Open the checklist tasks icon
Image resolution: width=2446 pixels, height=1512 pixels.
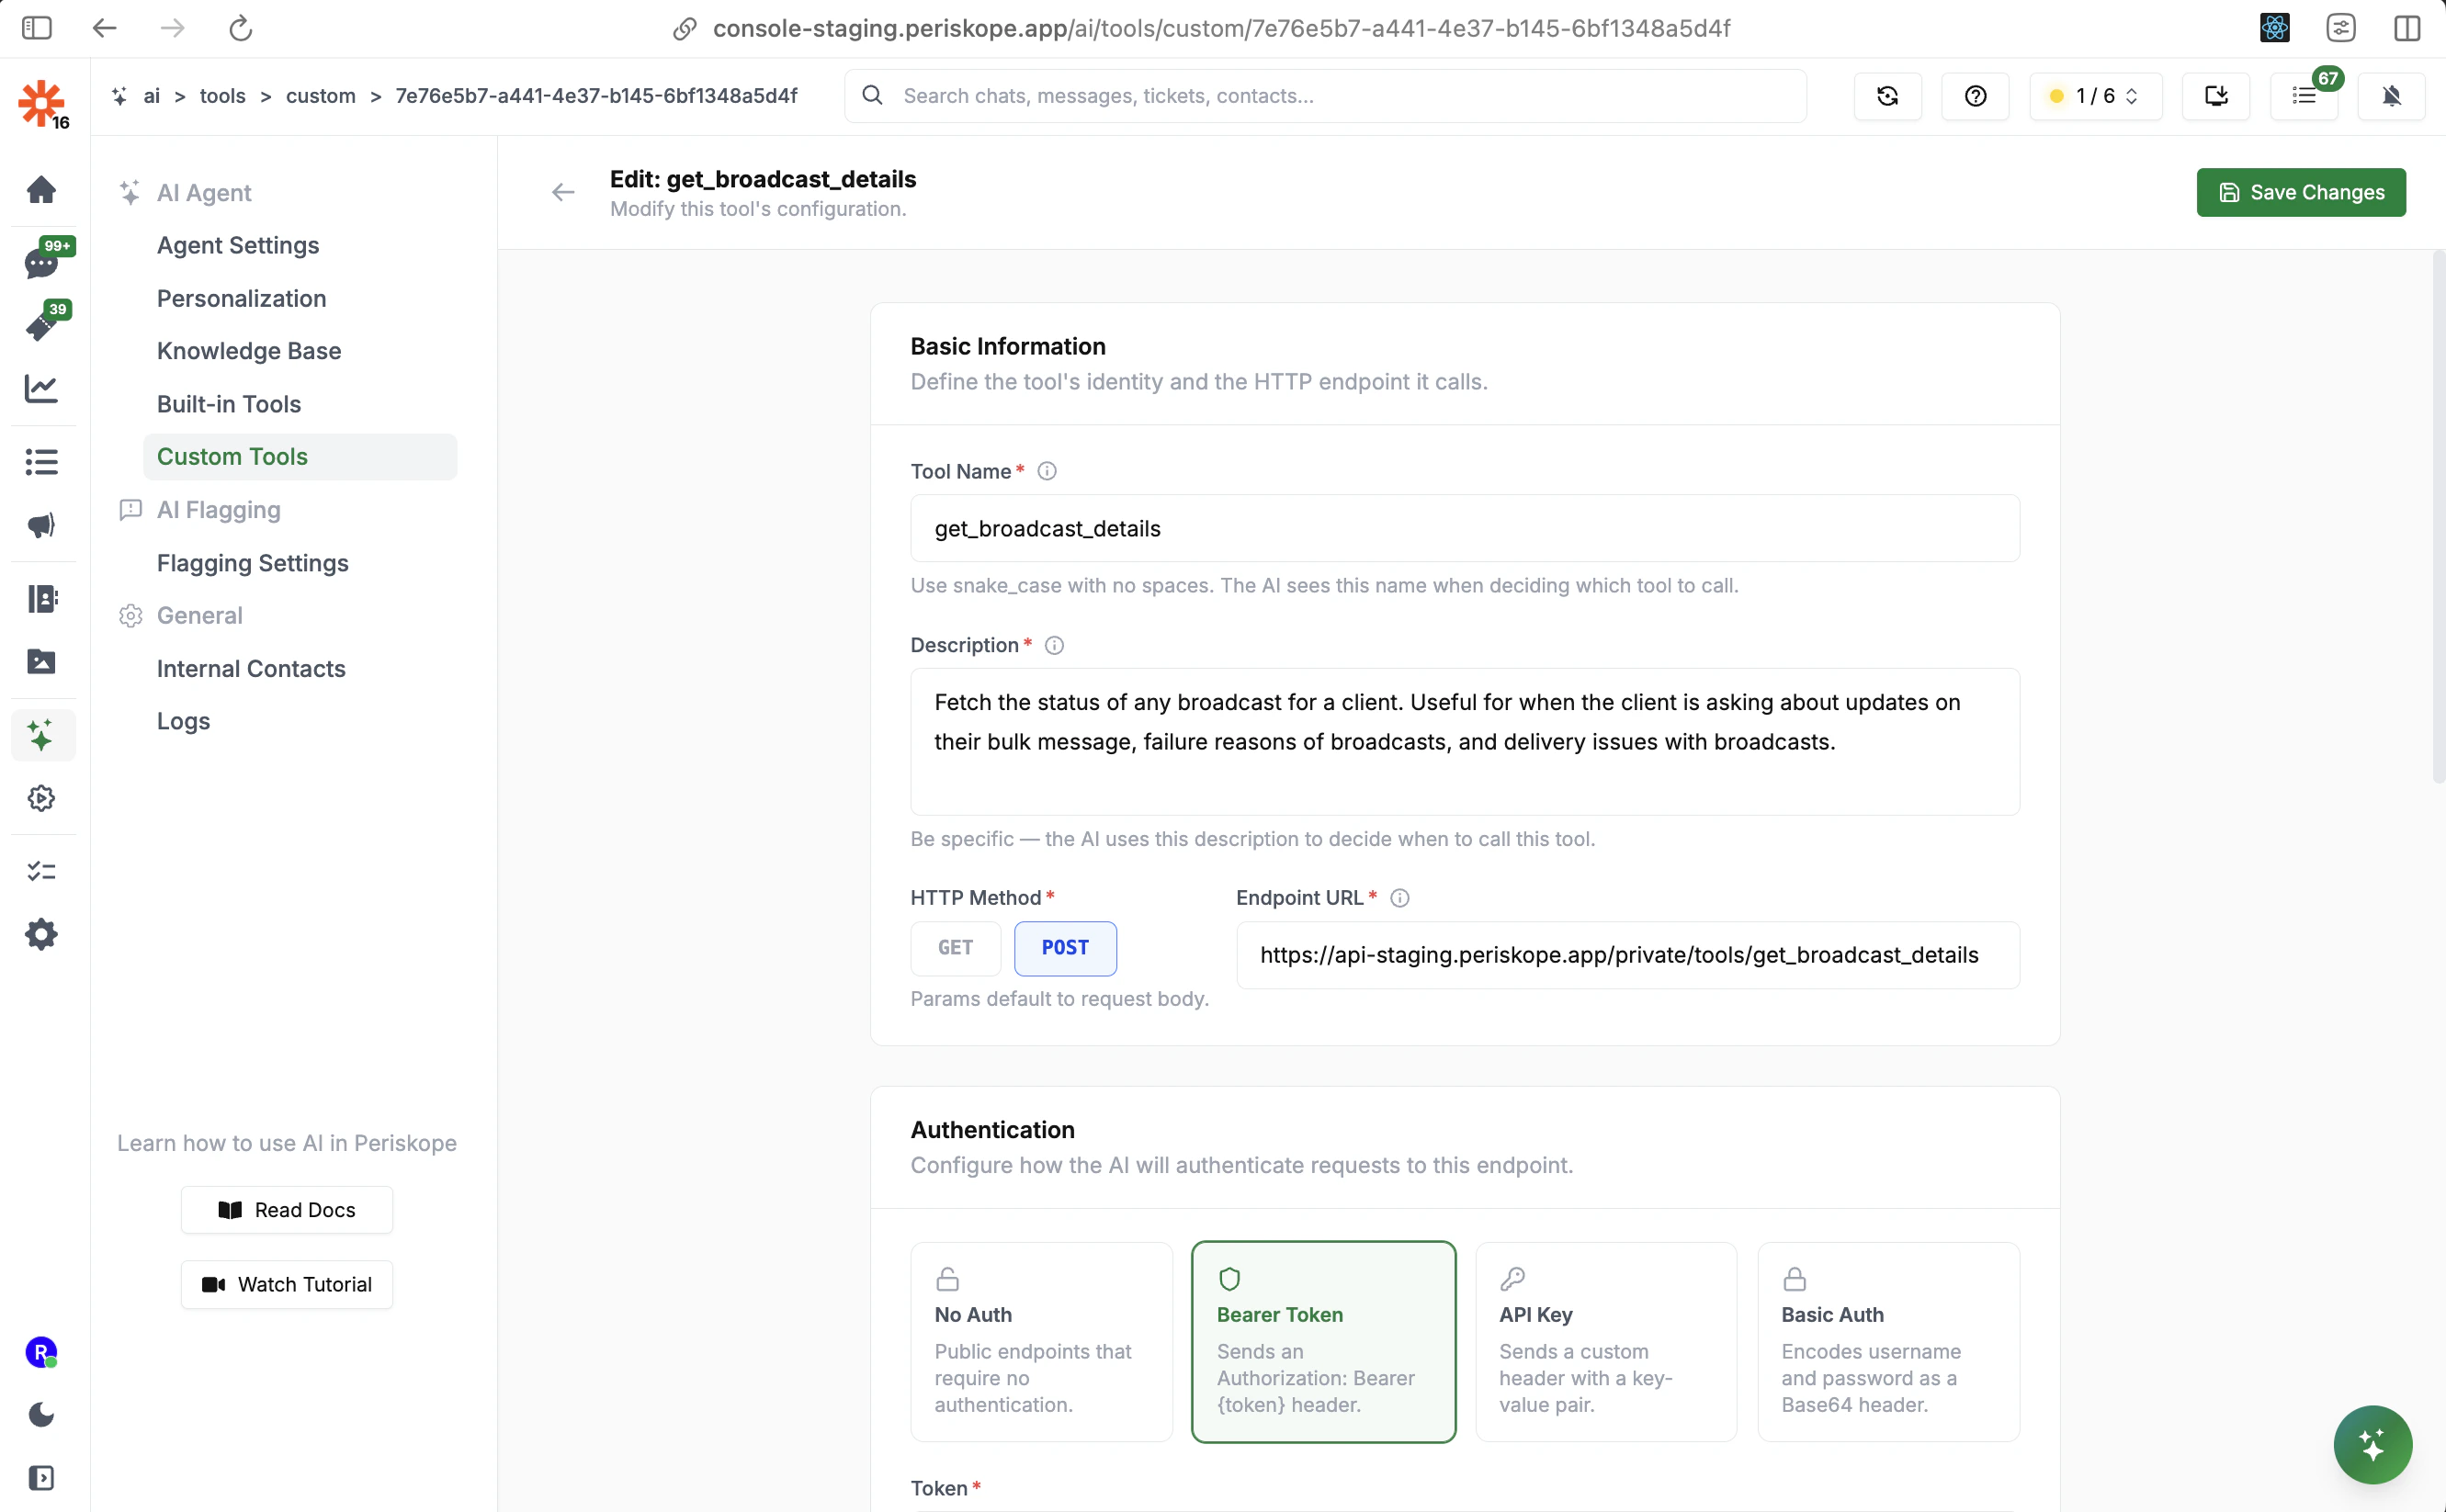tap(41, 871)
